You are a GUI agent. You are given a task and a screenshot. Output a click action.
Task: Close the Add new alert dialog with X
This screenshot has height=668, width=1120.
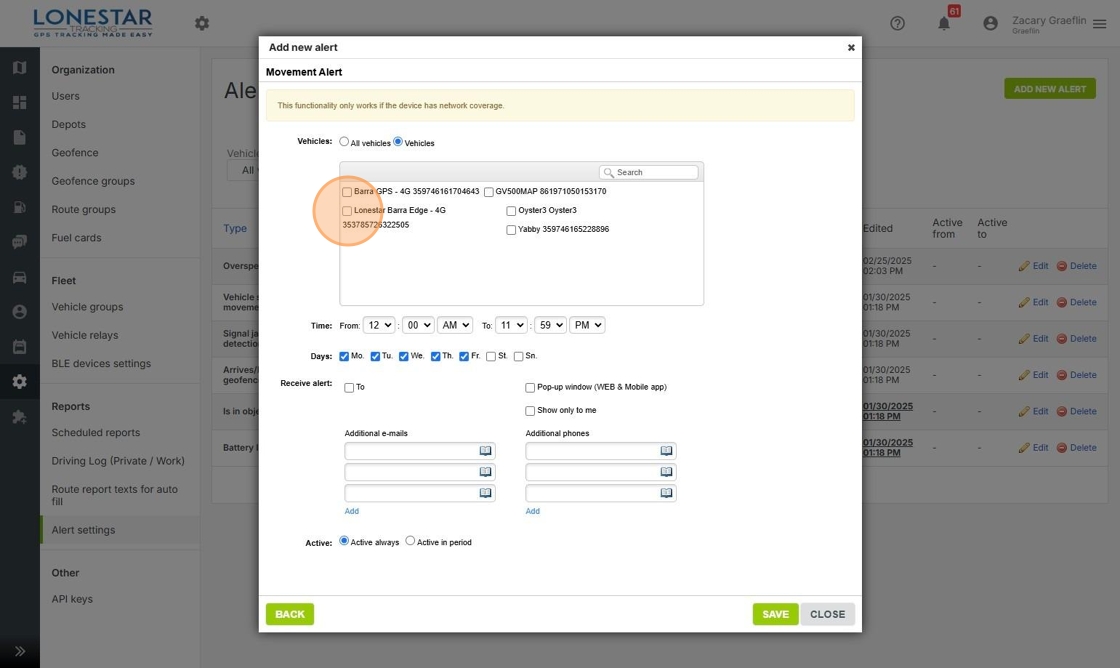coord(851,47)
